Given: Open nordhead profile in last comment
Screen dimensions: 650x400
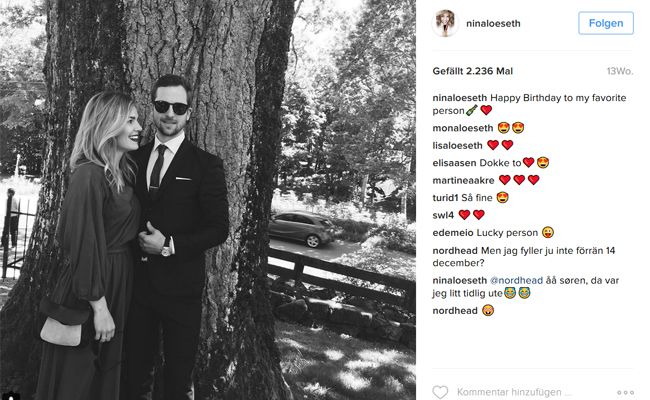Looking at the screenshot, I should 455,310.
